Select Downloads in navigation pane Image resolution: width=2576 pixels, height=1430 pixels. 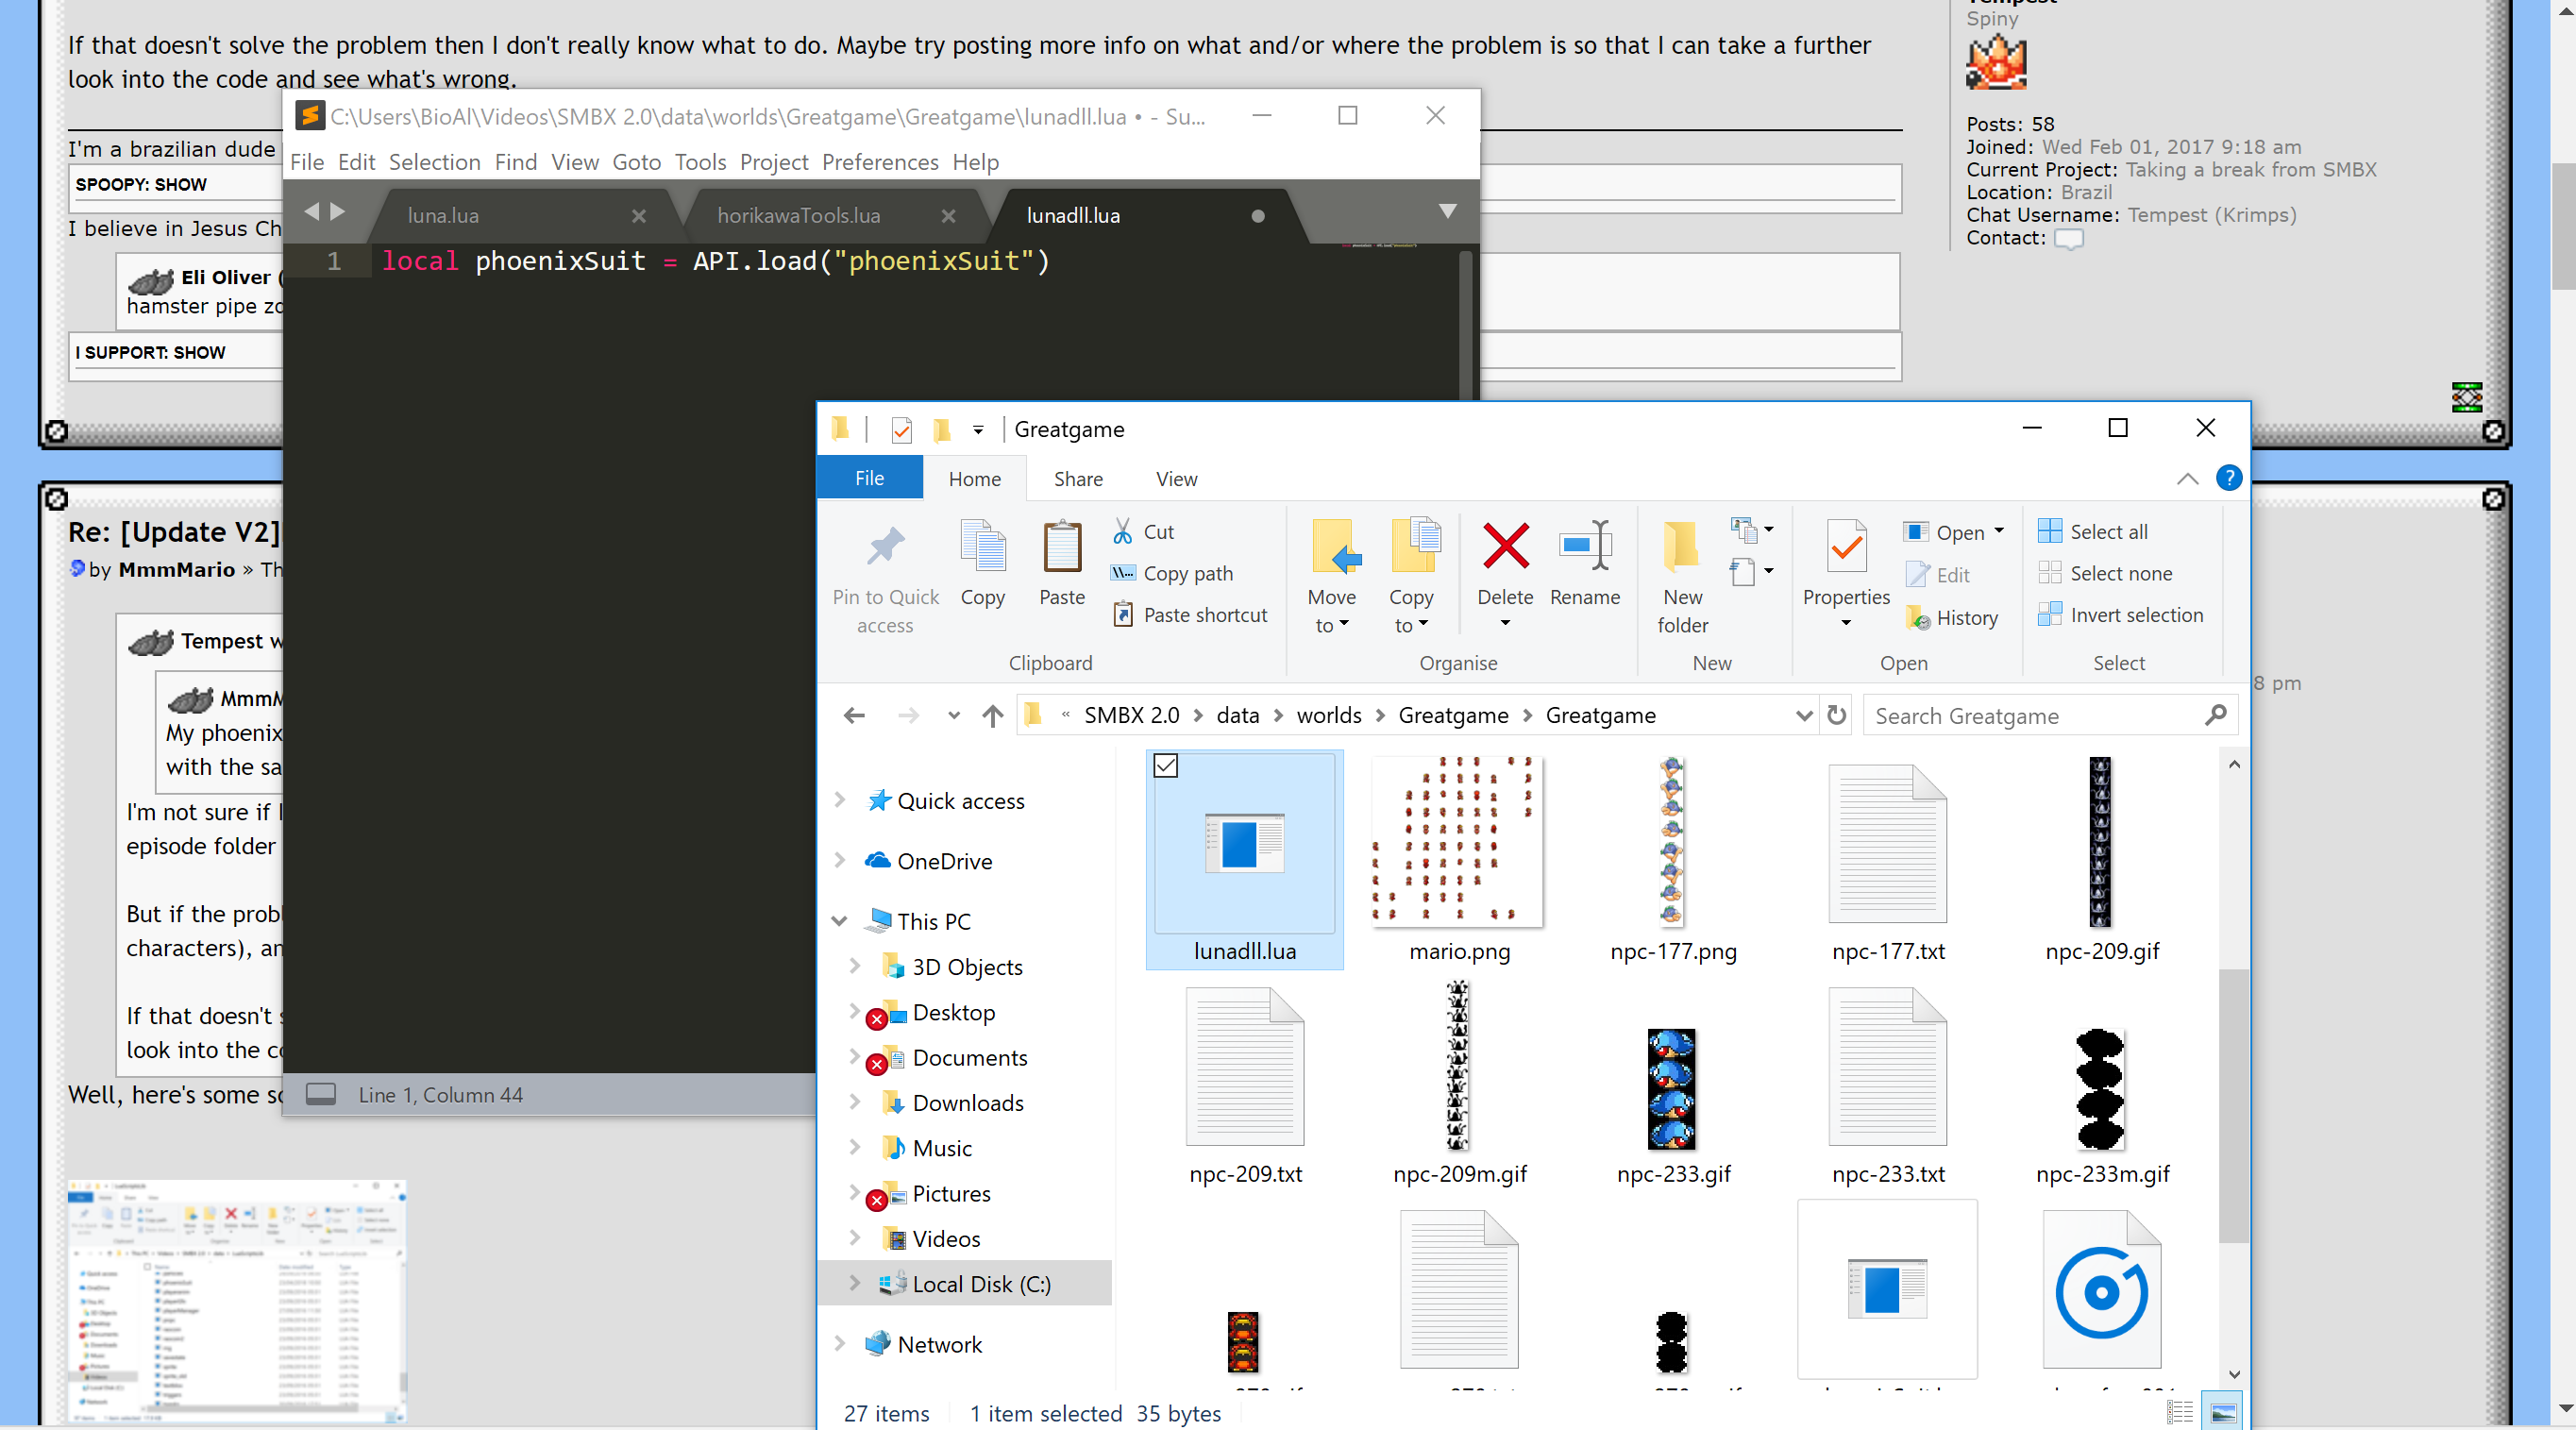(968, 1102)
